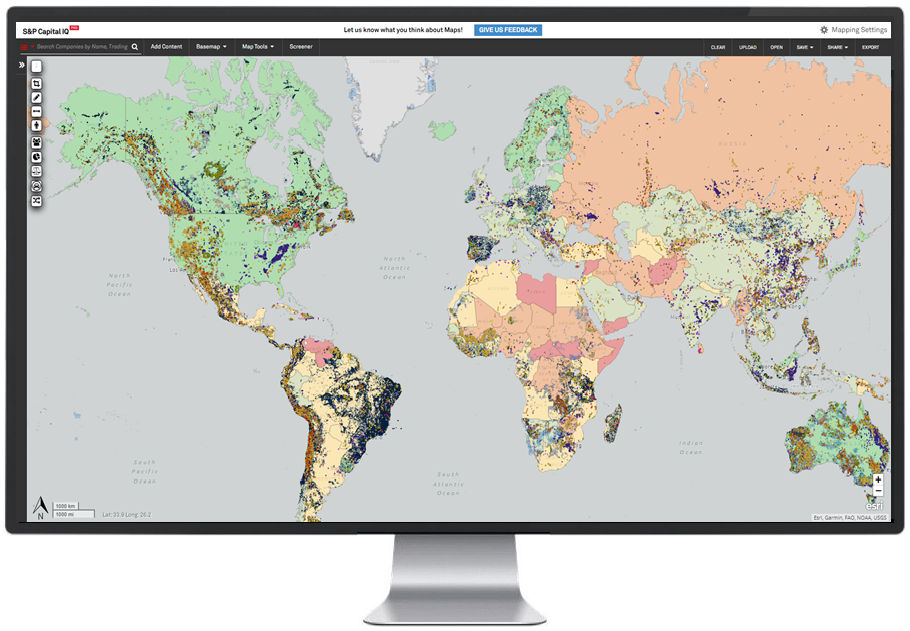
Task: Select the pencil draw tool
Action: tap(37, 97)
